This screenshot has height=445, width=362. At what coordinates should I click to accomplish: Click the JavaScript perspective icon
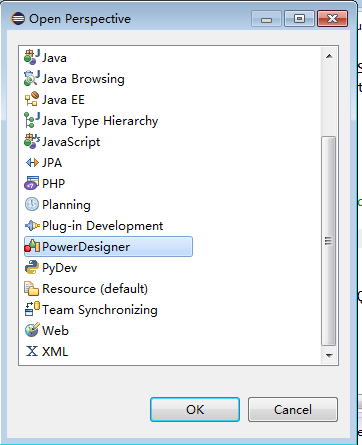pyautogui.click(x=32, y=141)
